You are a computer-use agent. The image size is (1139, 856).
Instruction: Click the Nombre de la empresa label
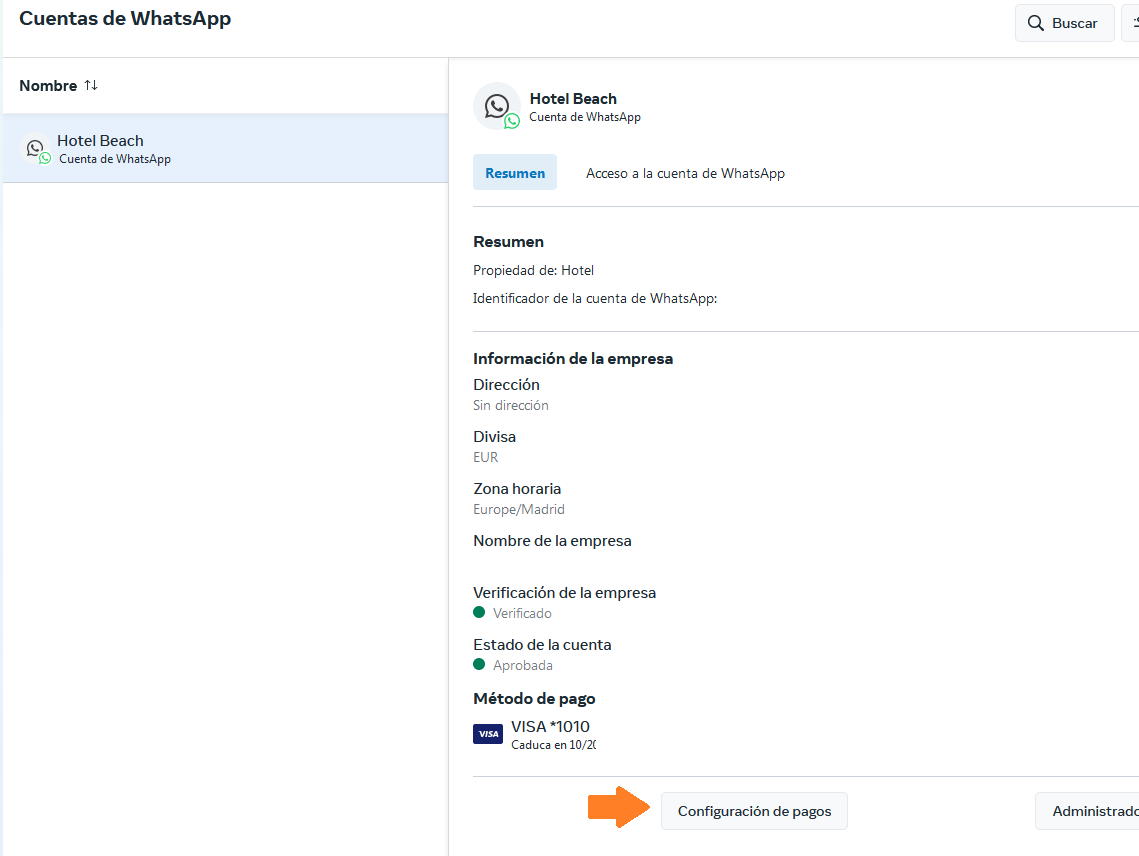(552, 541)
